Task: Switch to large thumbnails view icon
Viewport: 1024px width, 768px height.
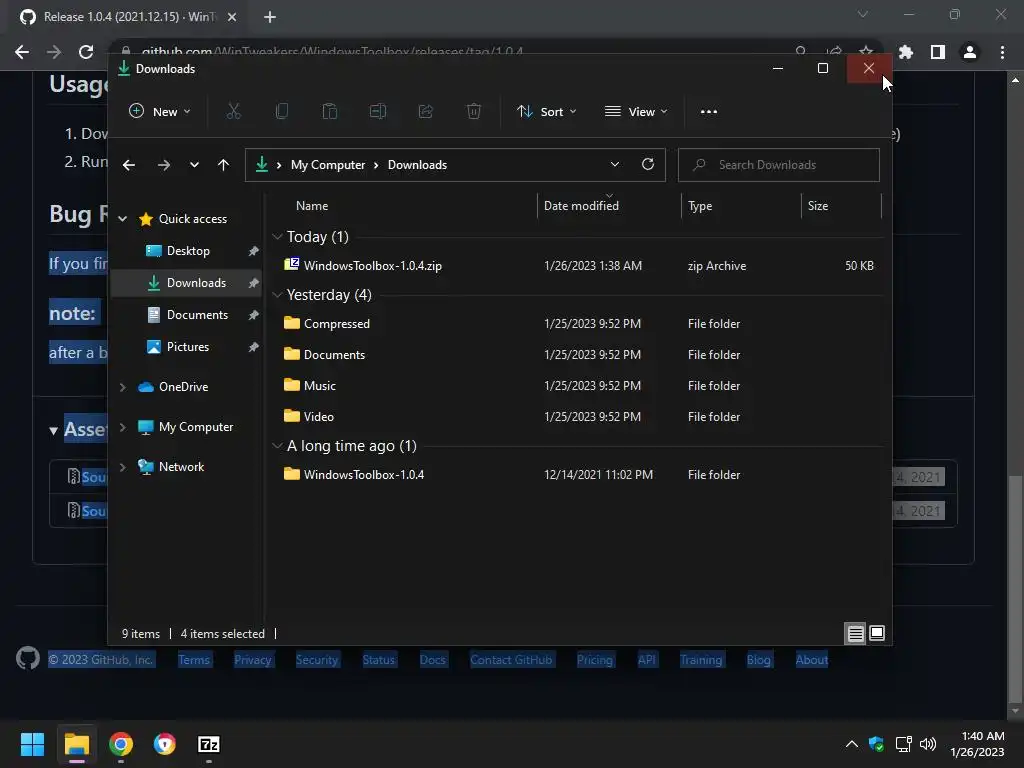Action: tap(877, 633)
